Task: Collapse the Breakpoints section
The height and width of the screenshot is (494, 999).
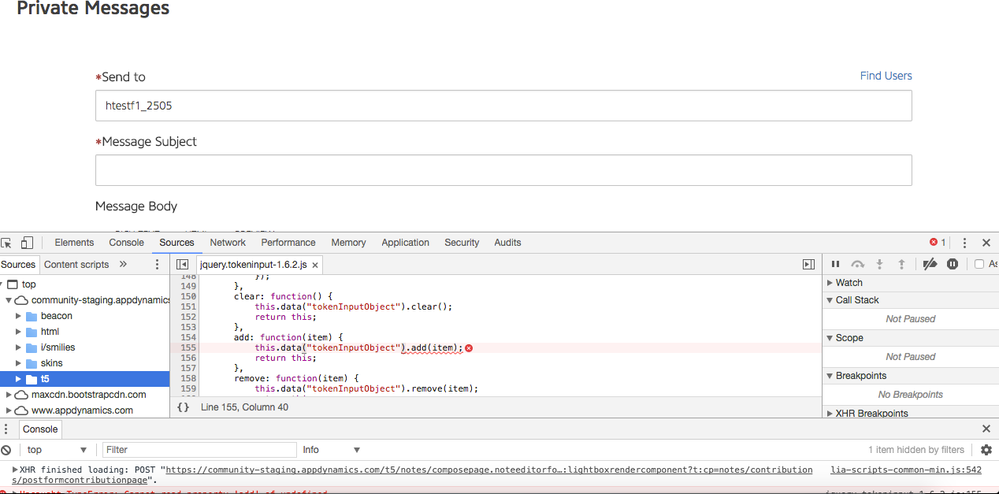Action: coord(830,375)
